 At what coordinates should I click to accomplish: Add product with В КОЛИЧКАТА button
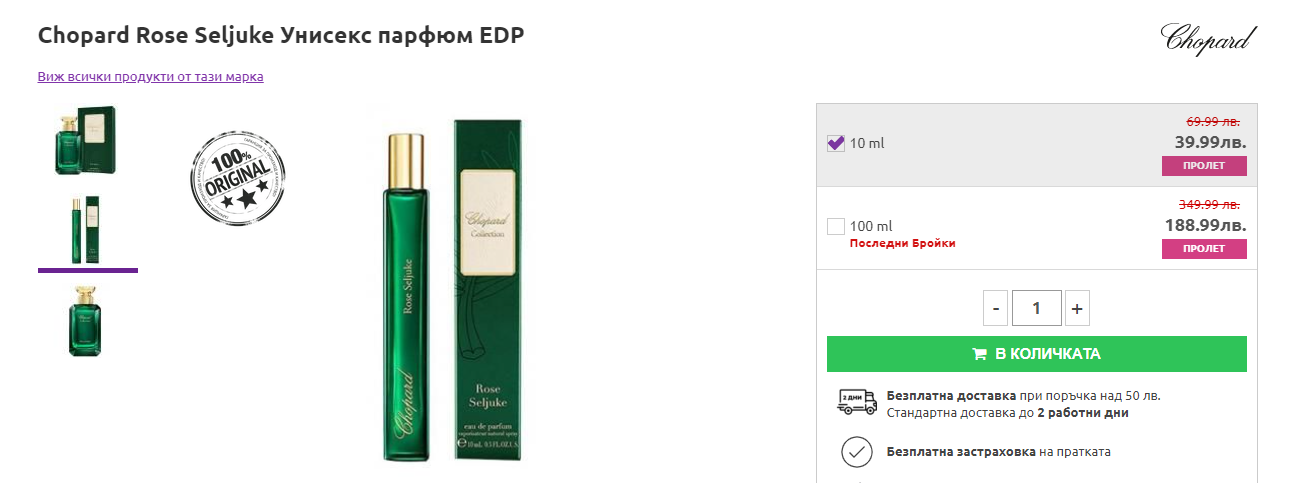(x=1036, y=354)
